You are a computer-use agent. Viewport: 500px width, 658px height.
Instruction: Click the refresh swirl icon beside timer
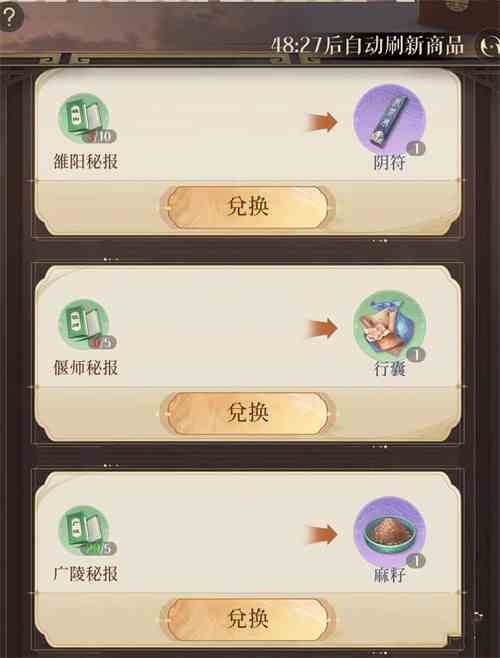pyautogui.click(x=490, y=46)
